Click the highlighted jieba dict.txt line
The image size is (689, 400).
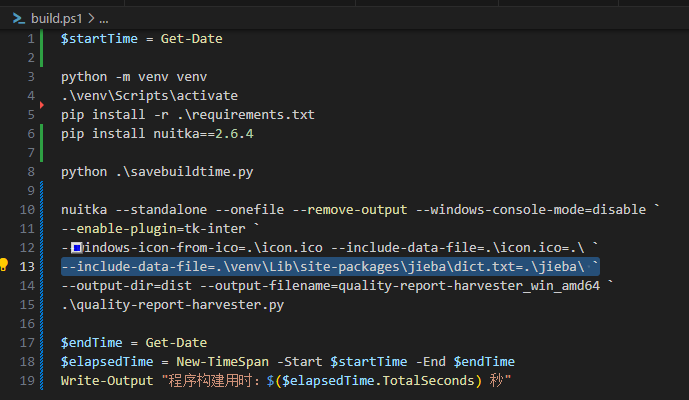tap(329, 266)
